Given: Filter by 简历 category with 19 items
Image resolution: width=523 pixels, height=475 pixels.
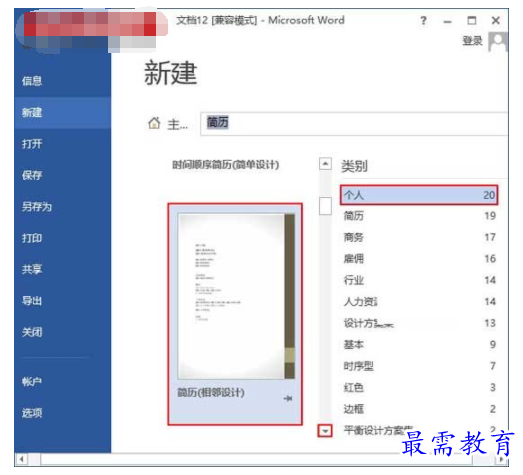Looking at the screenshot, I should coord(419,216).
